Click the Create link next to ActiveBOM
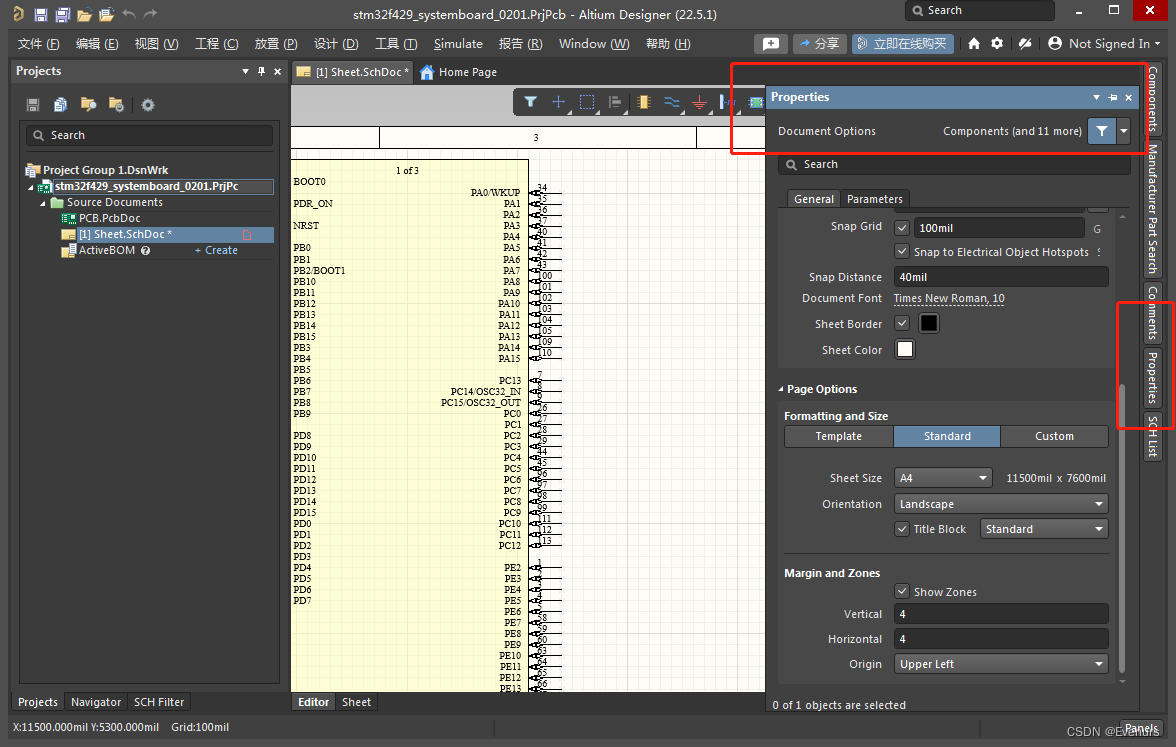 [x=217, y=250]
